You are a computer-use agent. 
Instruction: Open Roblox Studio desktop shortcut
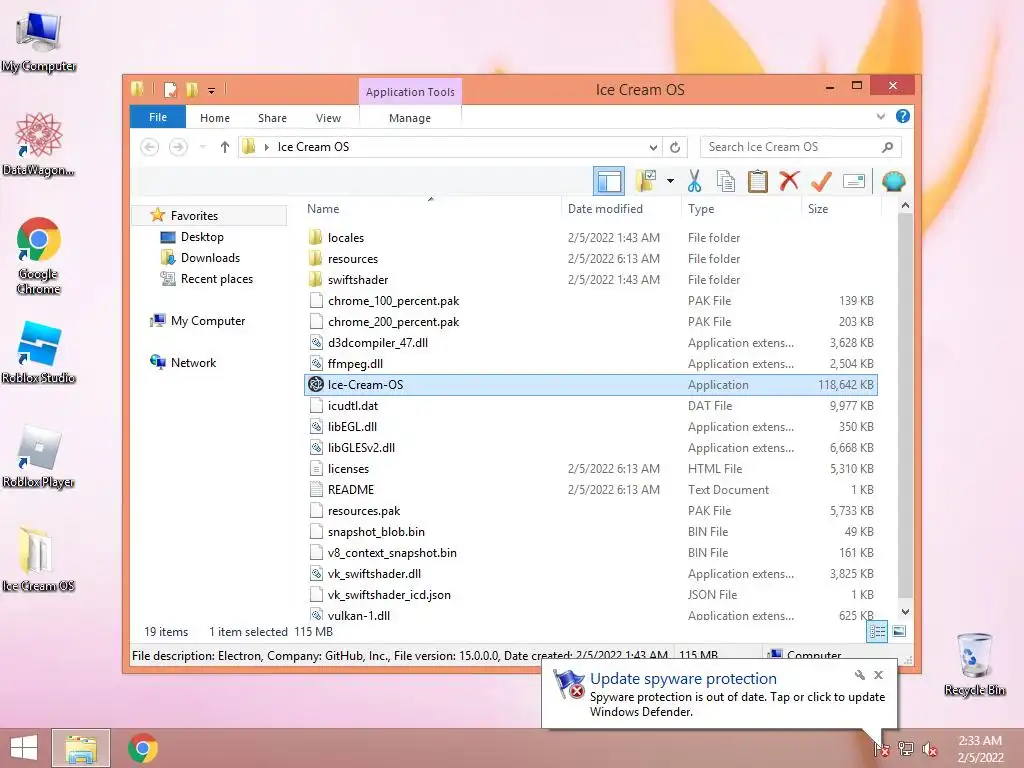coord(39,353)
